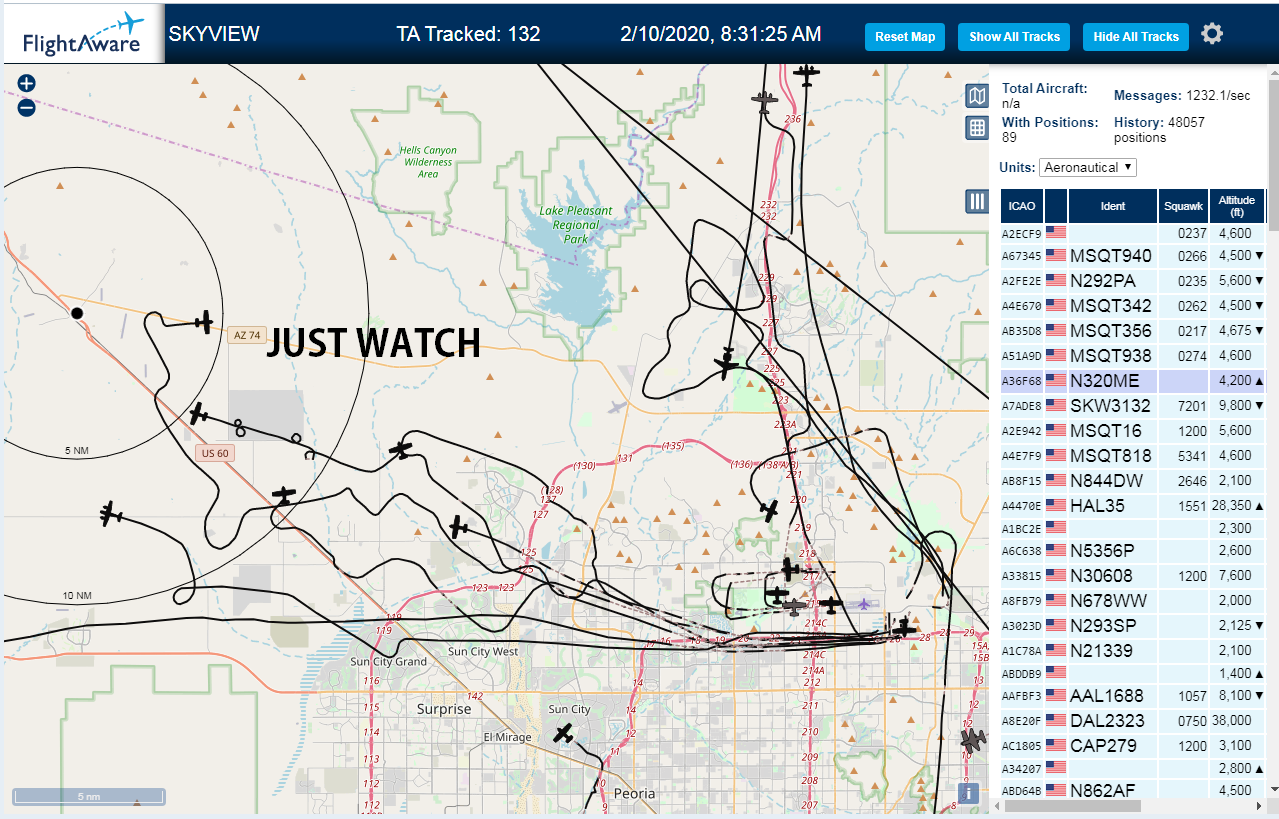
Task: Select the aircraft icon at the top map edge
Action: [x=806, y=73]
